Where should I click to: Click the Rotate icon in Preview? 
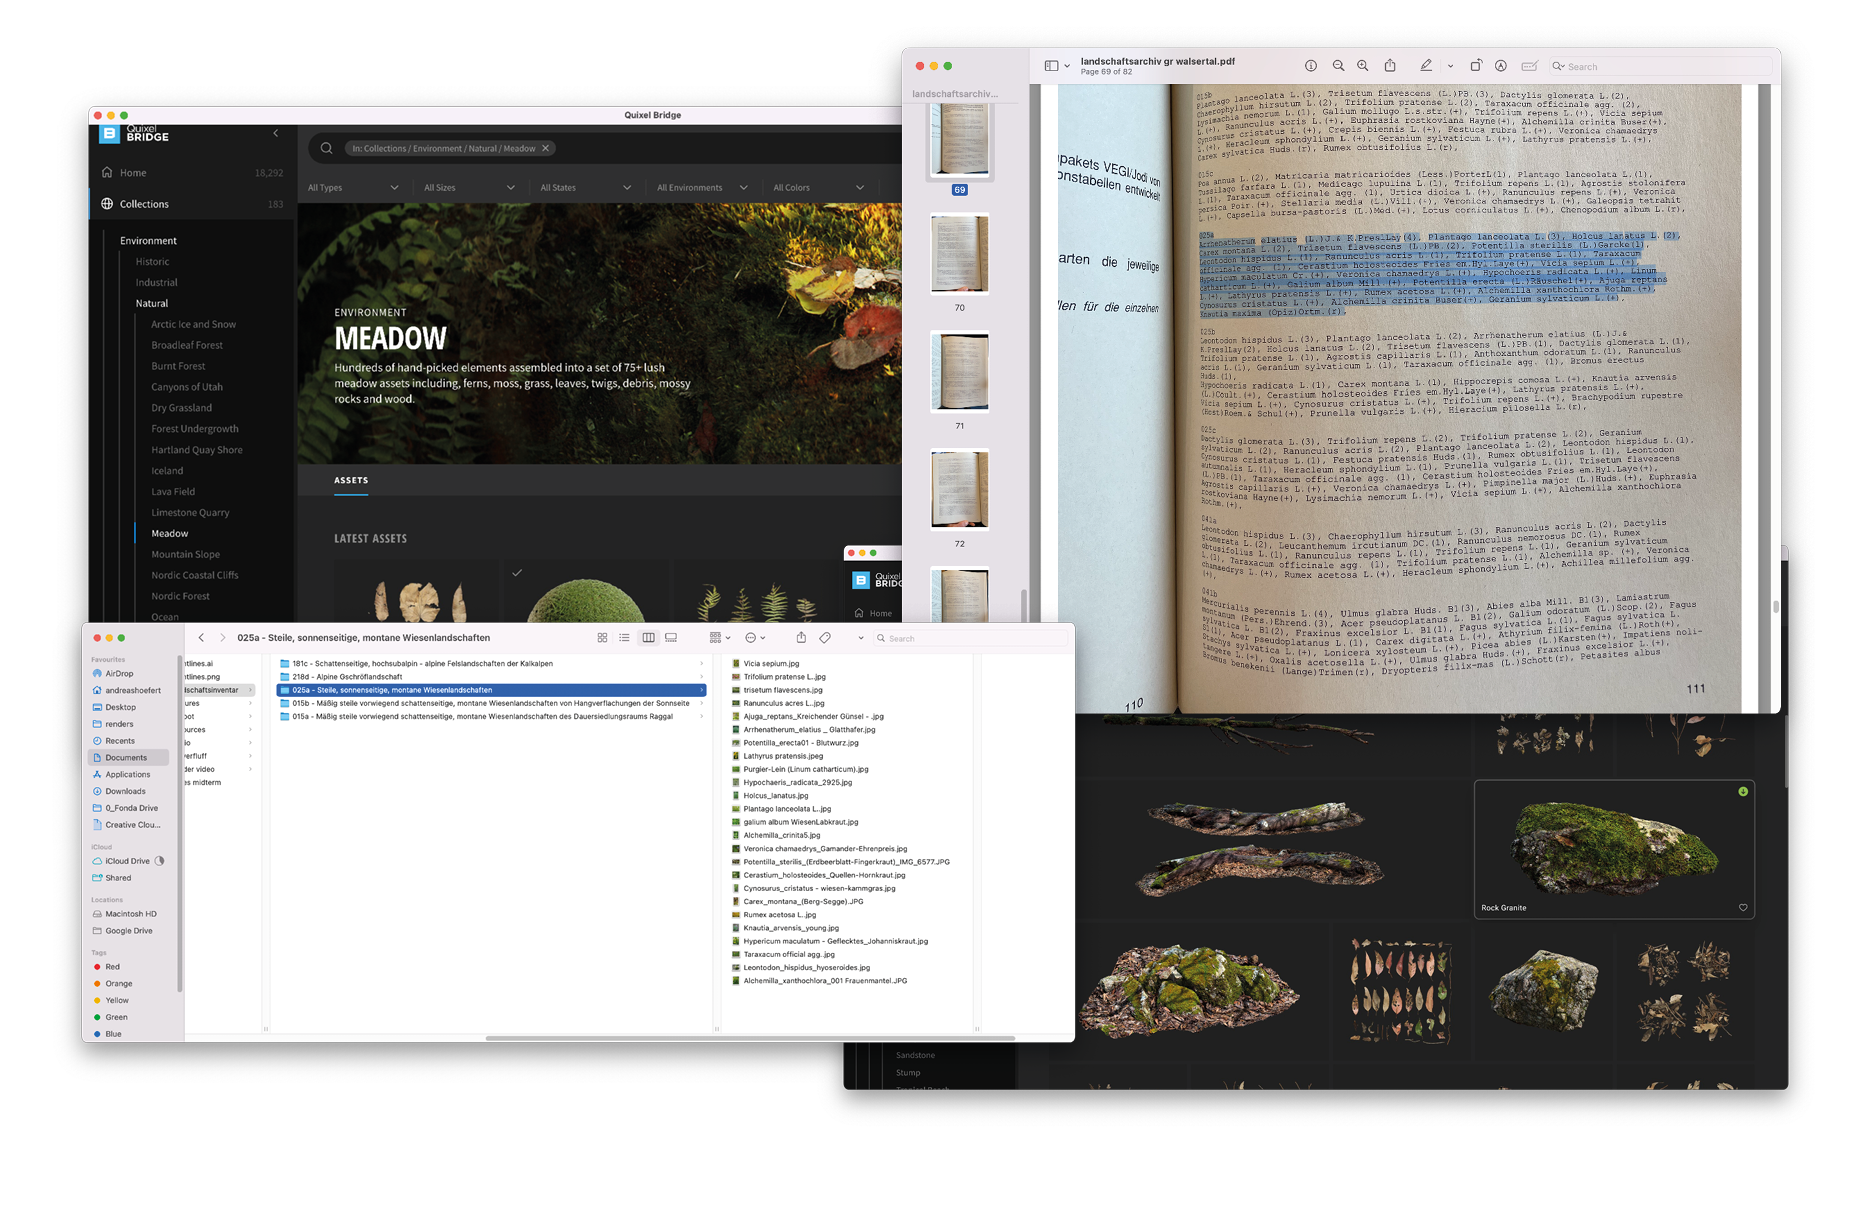click(x=1475, y=66)
